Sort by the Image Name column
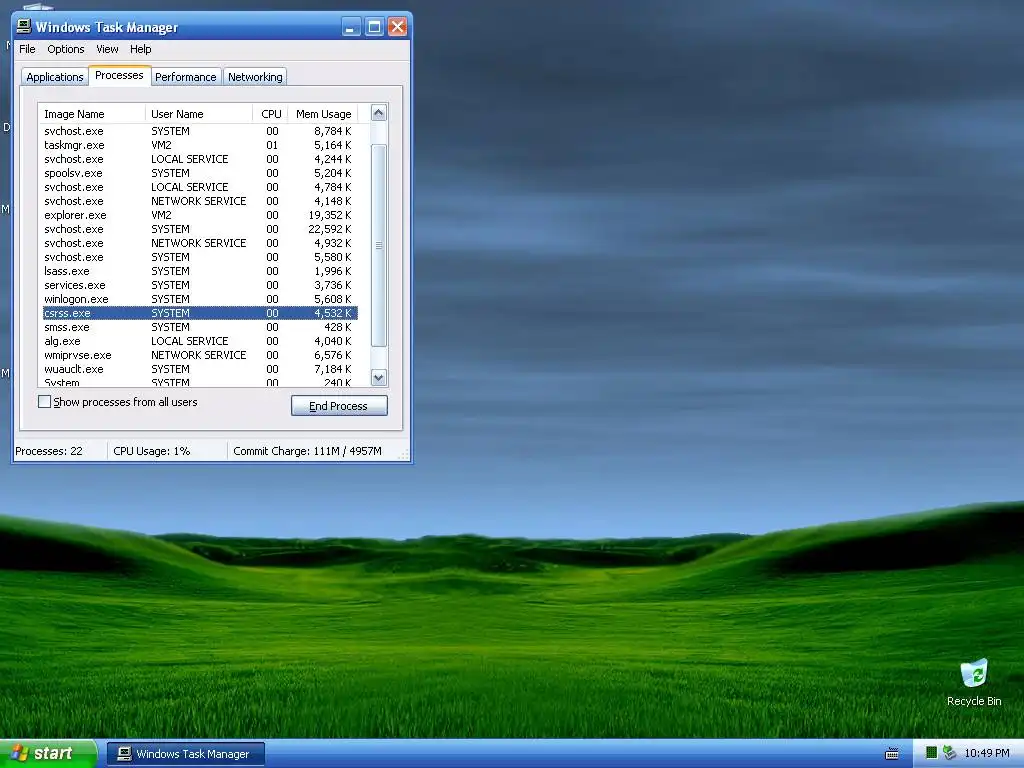Image resolution: width=1024 pixels, height=768 pixels. (x=91, y=114)
